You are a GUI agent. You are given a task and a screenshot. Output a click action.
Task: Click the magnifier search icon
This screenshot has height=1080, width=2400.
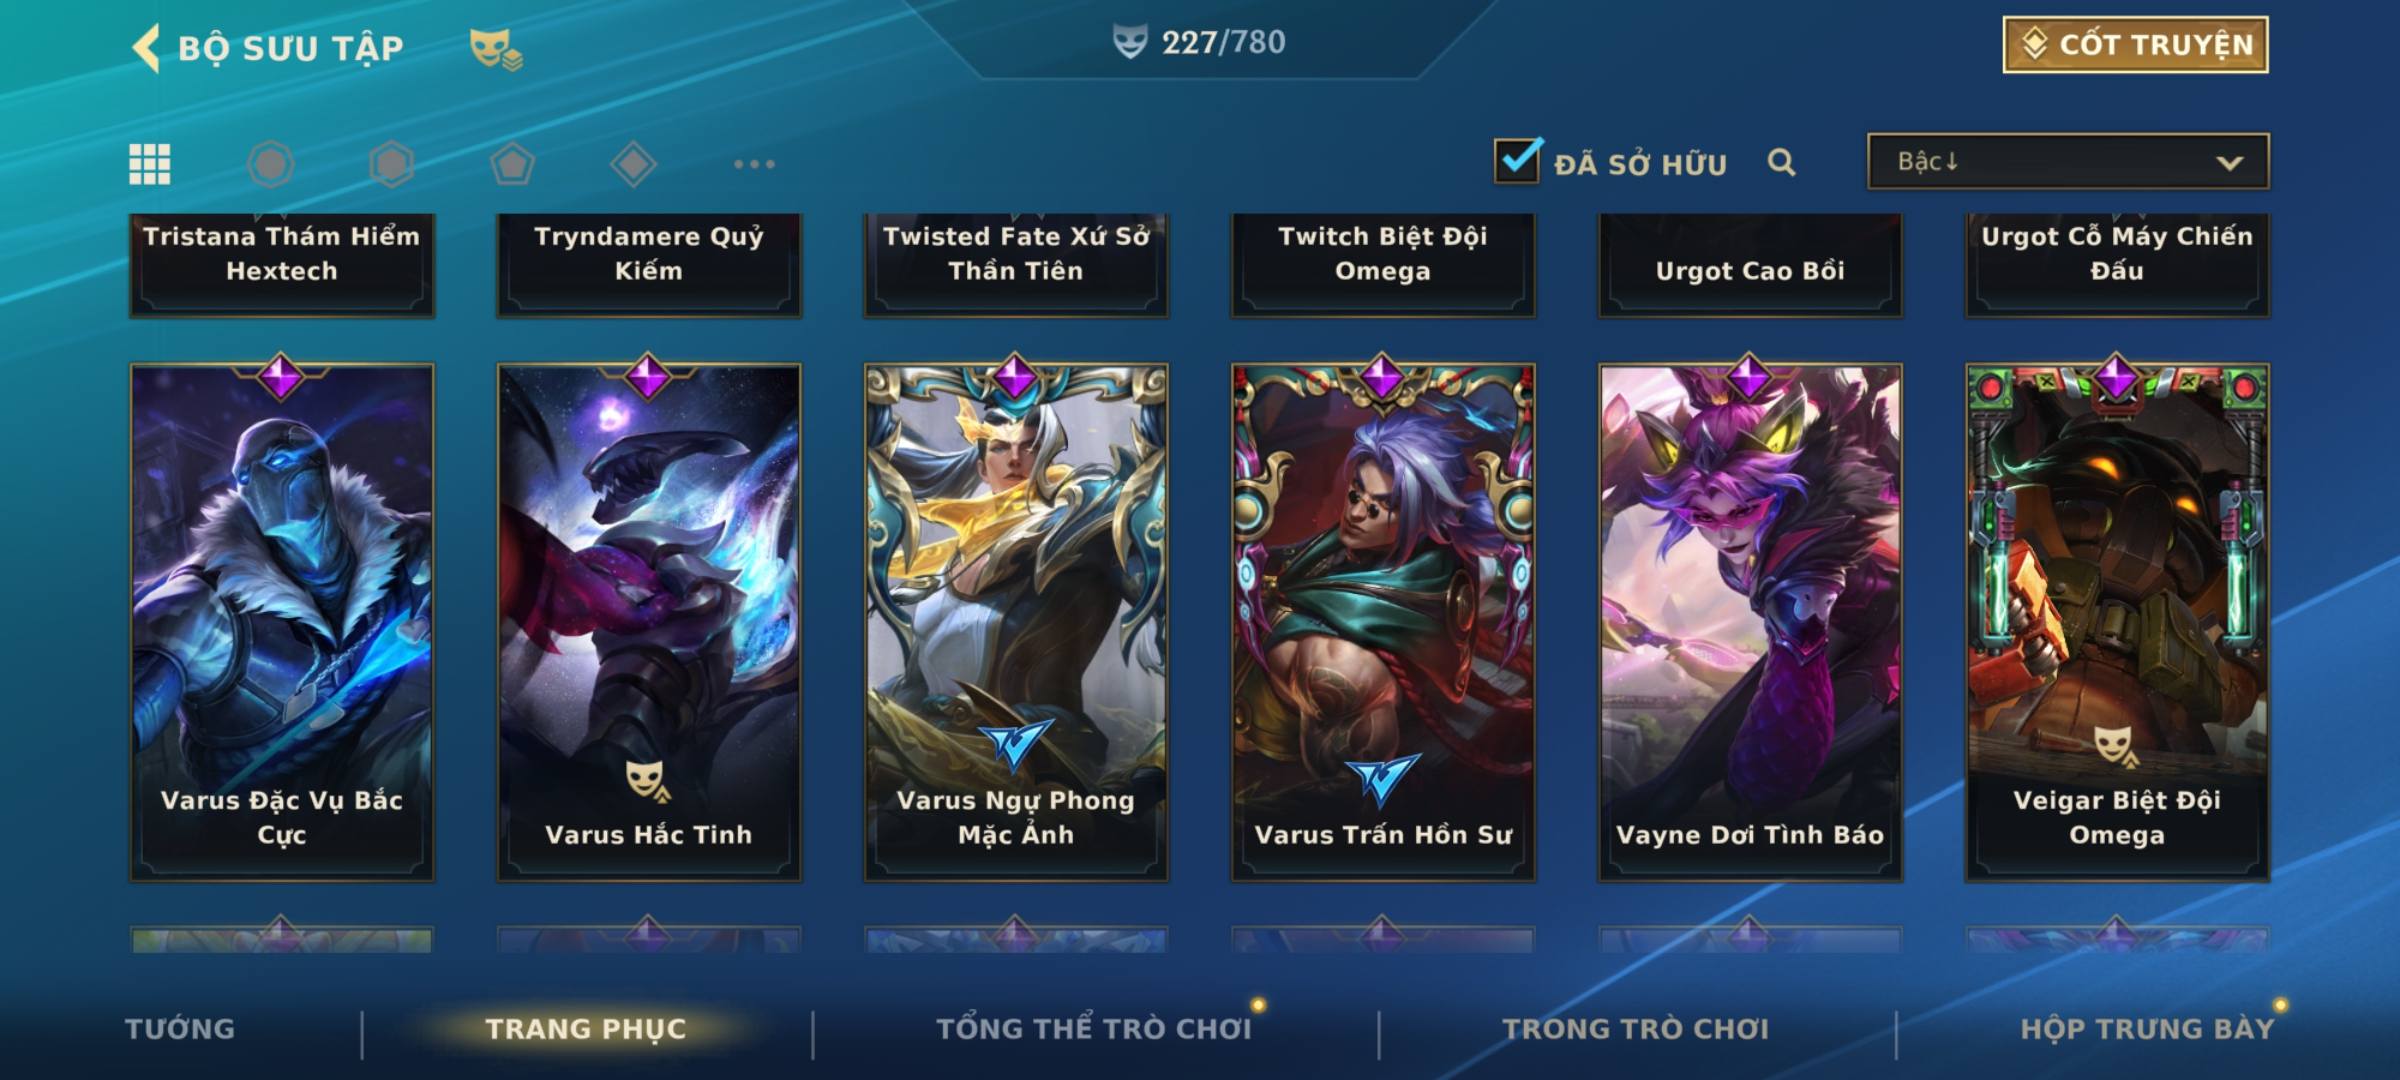click(1781, 162)
